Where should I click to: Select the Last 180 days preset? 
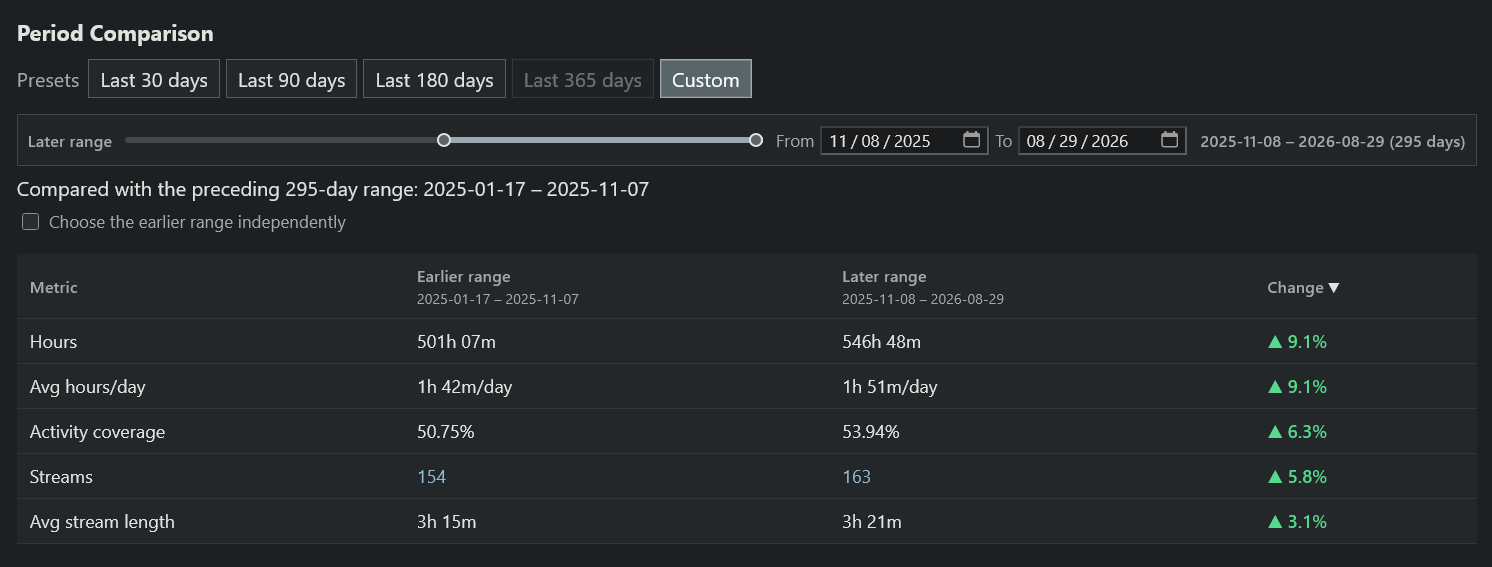tap(434, 80)
